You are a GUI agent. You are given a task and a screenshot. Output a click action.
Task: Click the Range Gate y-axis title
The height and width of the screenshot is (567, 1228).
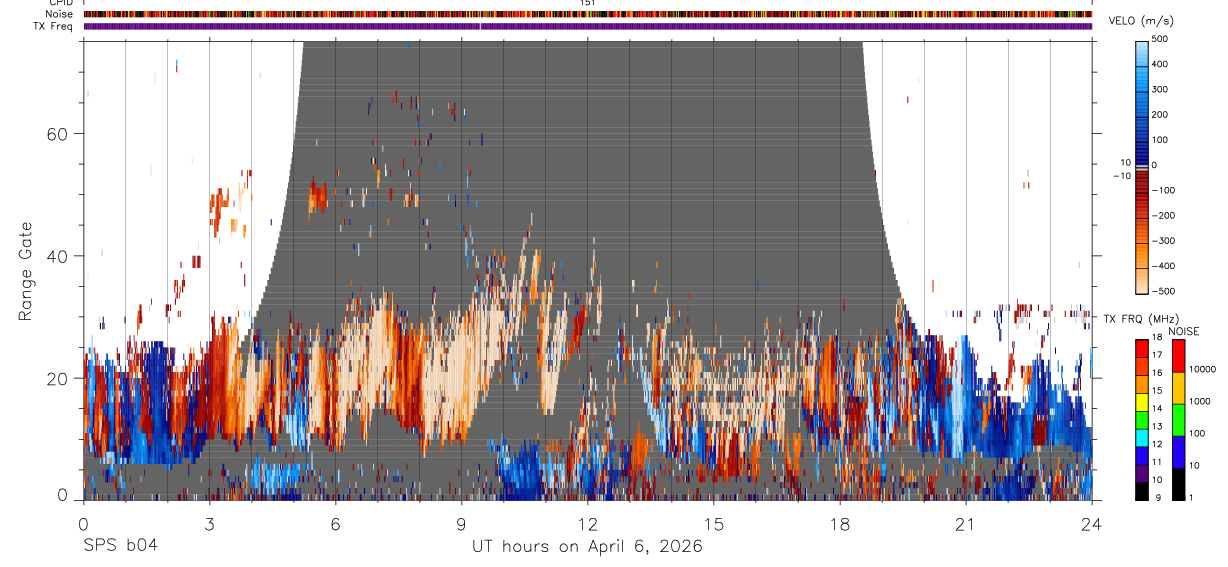click(26, 272)
